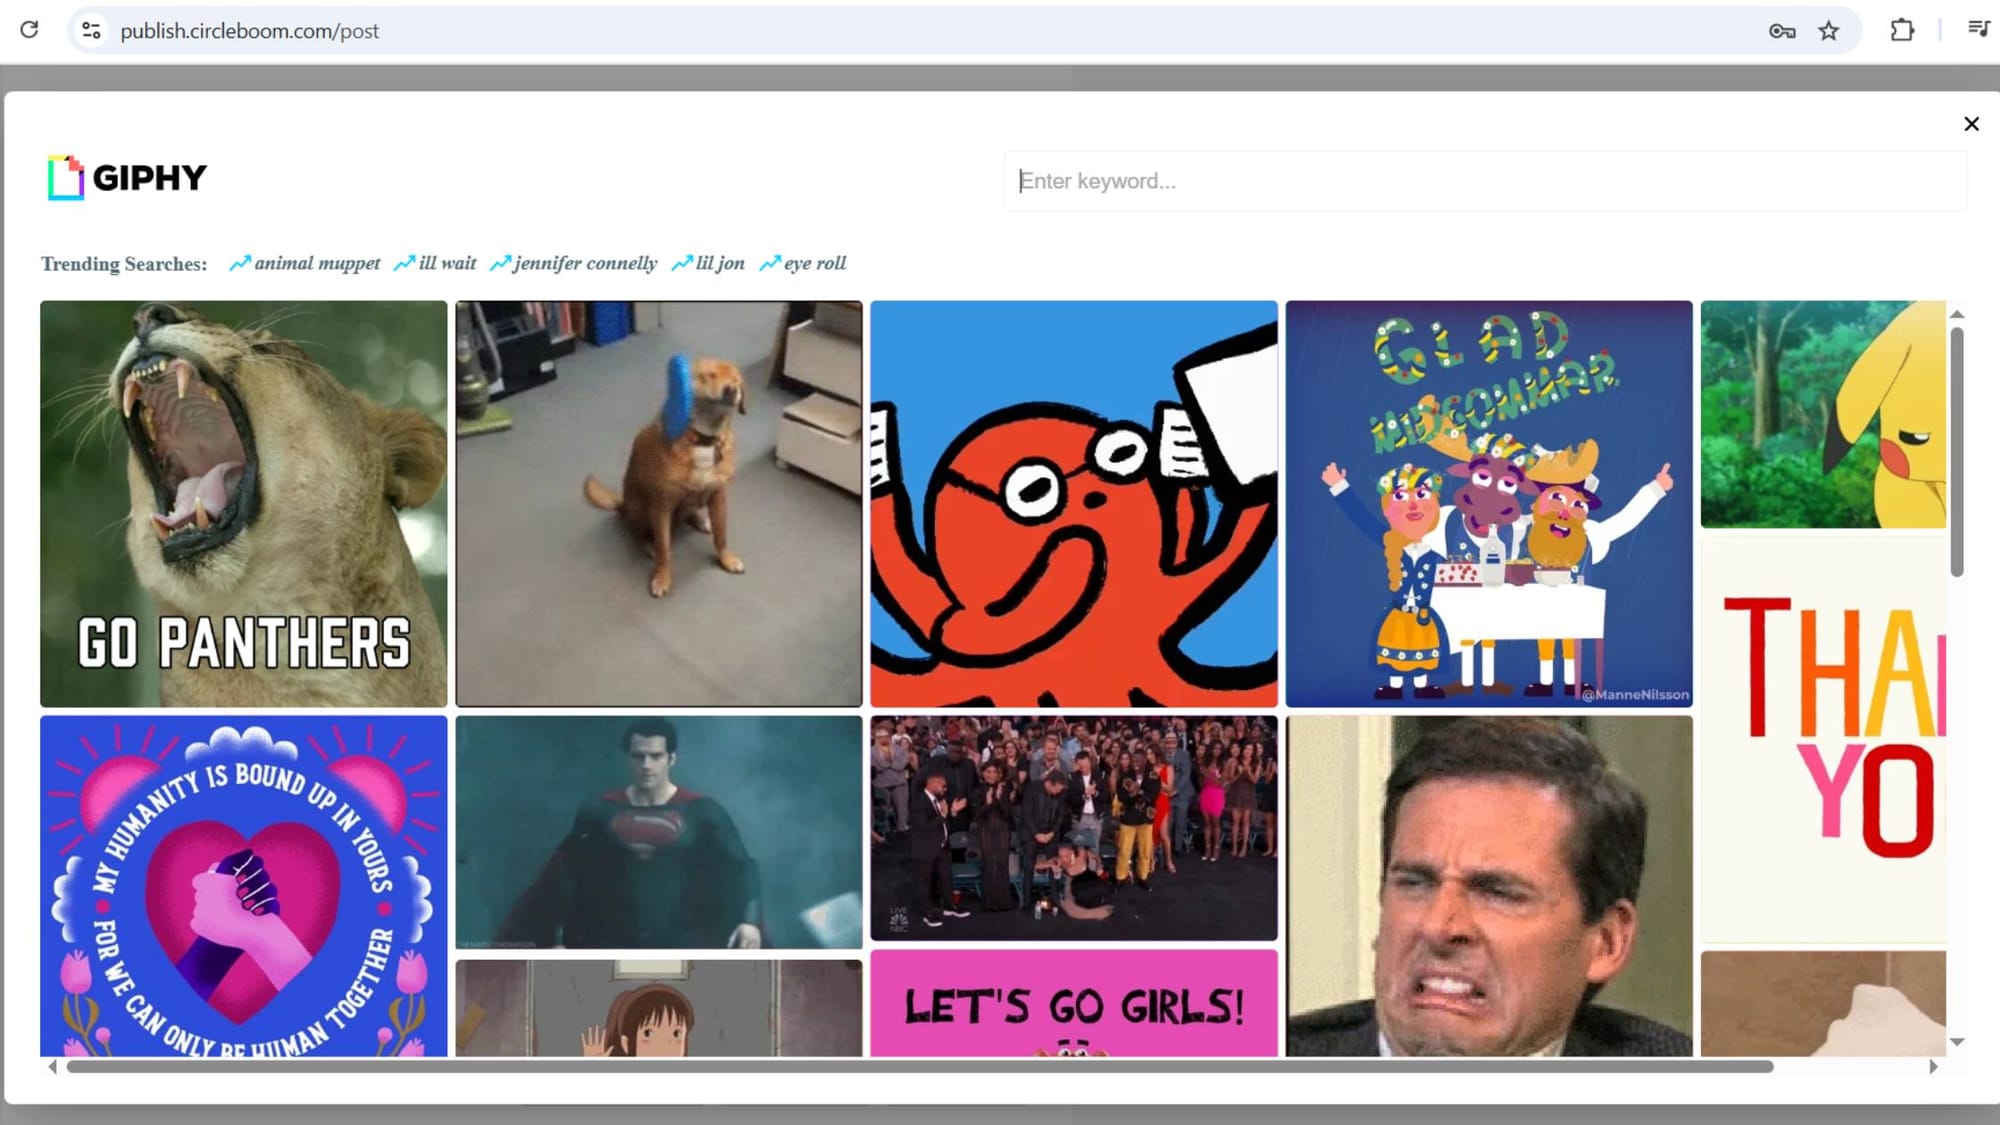
Task: Click the GIPHY logo icon
Action: coord(64,178)
